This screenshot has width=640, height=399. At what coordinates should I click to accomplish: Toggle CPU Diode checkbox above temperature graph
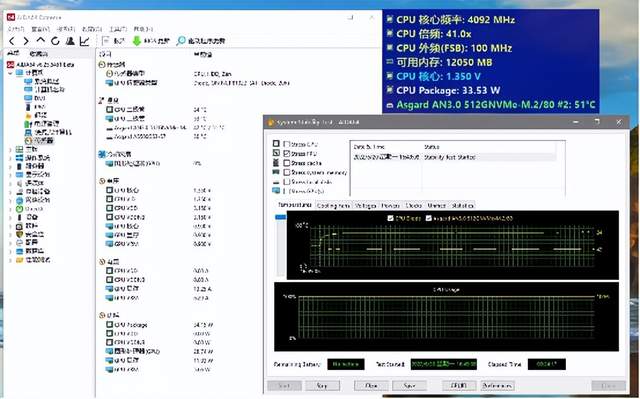point(390,218)
